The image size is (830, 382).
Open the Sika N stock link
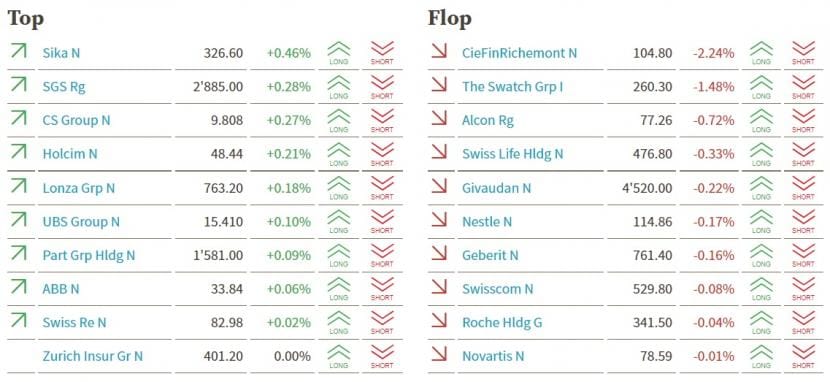tap(61, 53)
